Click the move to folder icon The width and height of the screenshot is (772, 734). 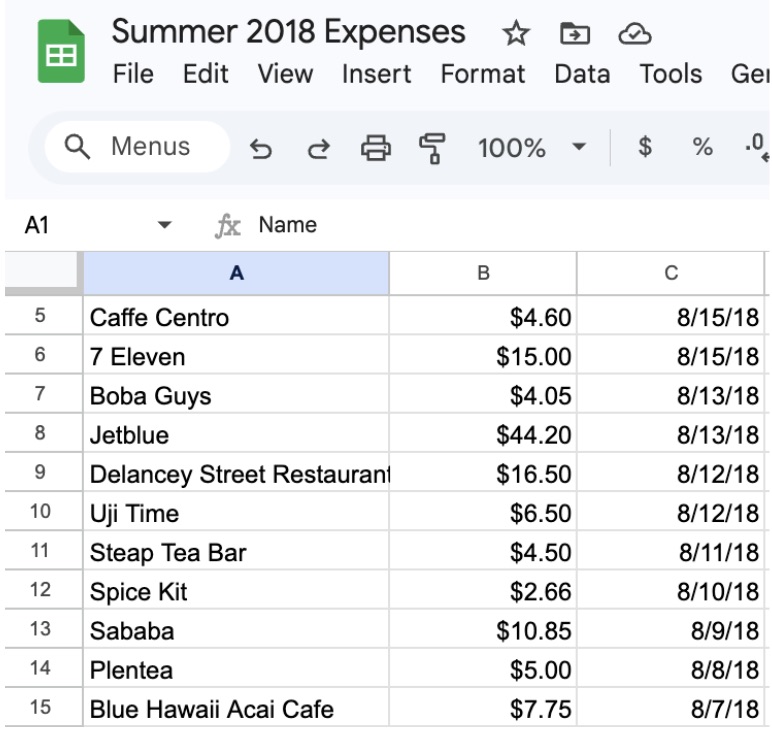[x=575, y=33]
